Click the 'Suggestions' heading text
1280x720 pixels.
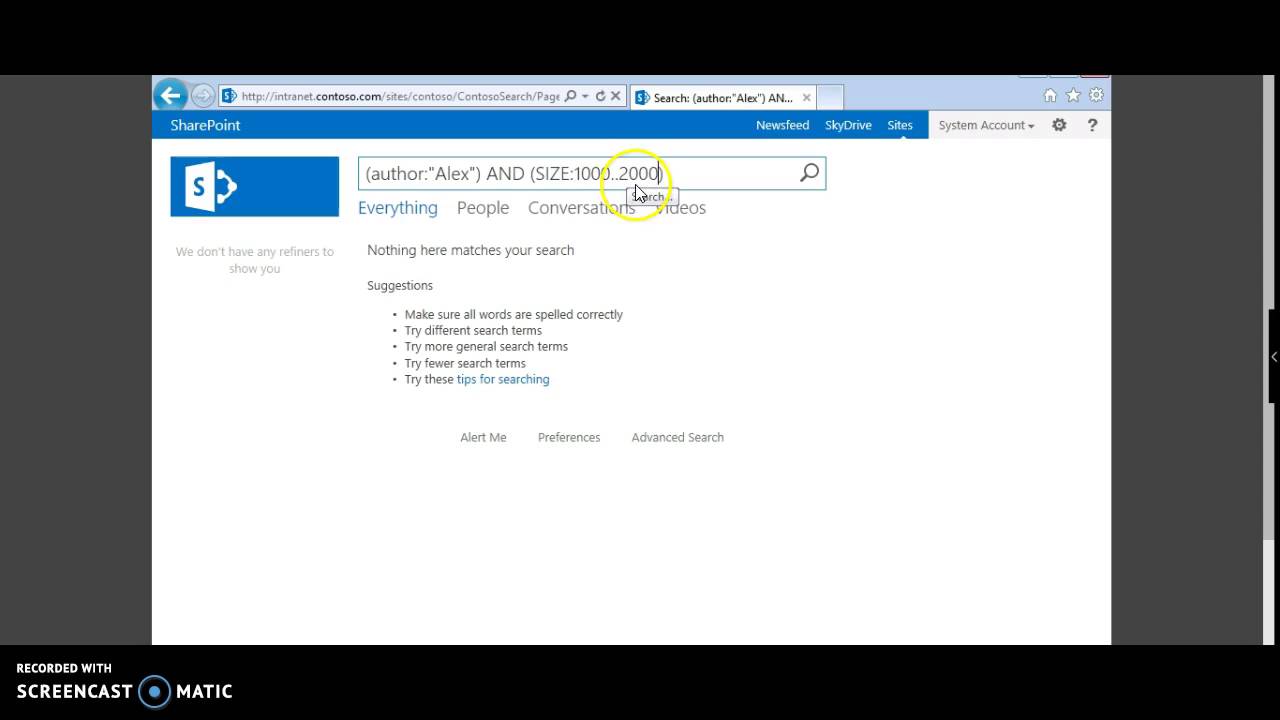400,285
